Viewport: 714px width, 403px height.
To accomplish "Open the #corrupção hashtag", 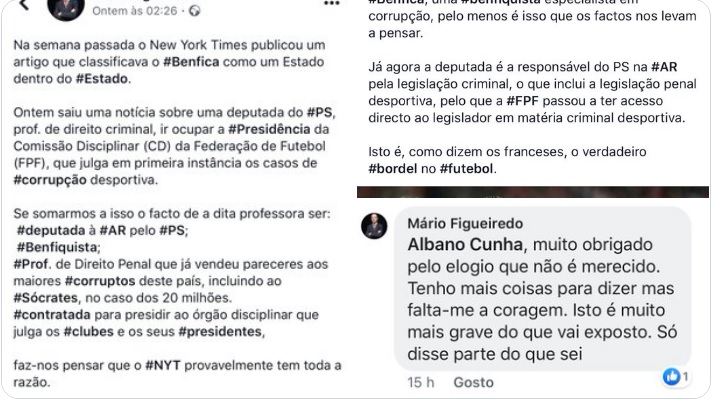I will (50, 180).
